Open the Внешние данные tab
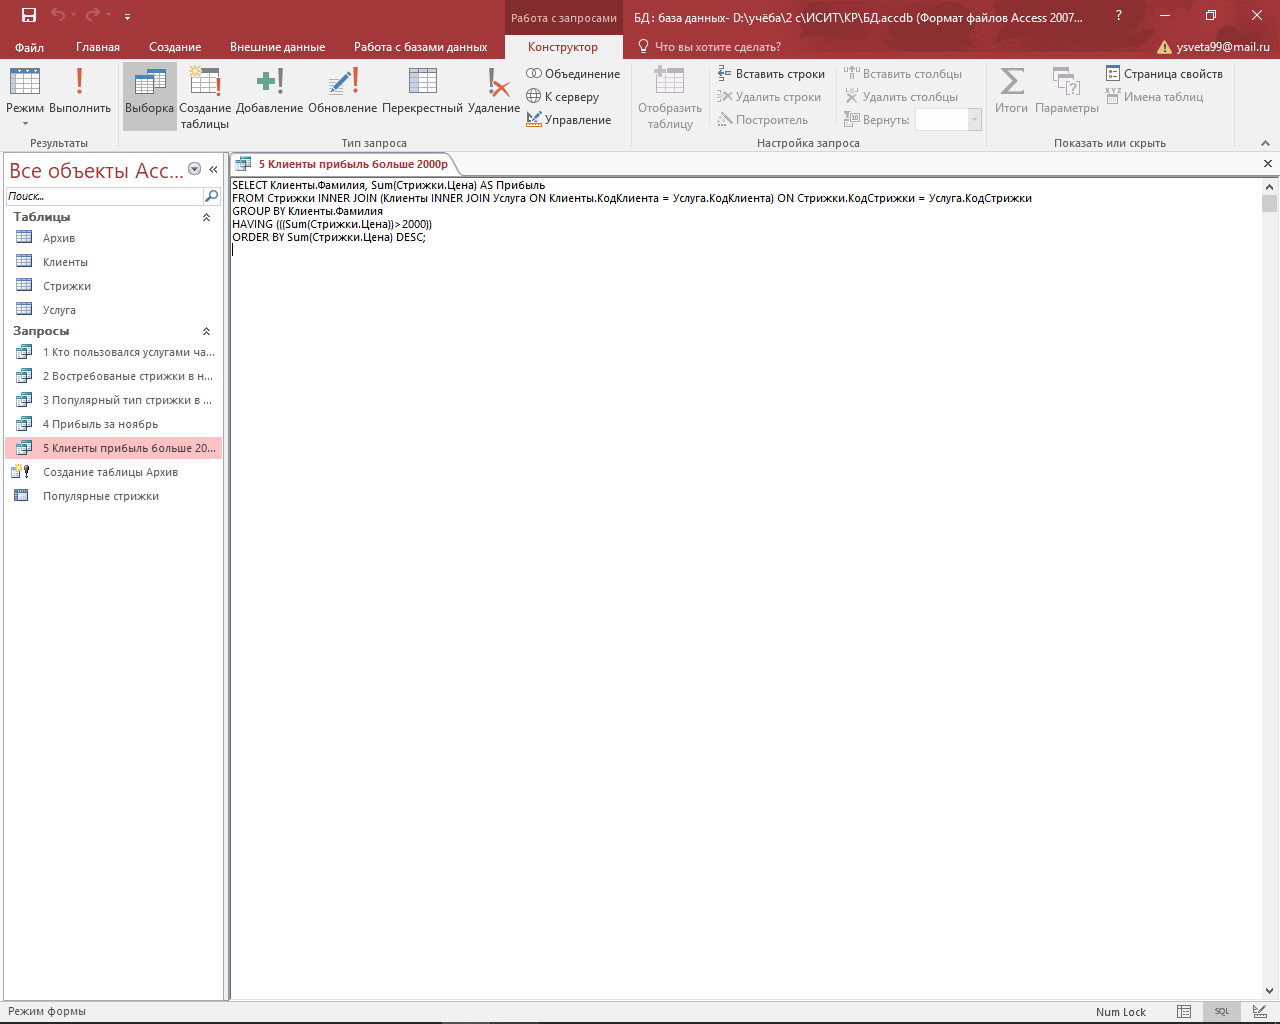1280x1024 pixels. point(277,47)
